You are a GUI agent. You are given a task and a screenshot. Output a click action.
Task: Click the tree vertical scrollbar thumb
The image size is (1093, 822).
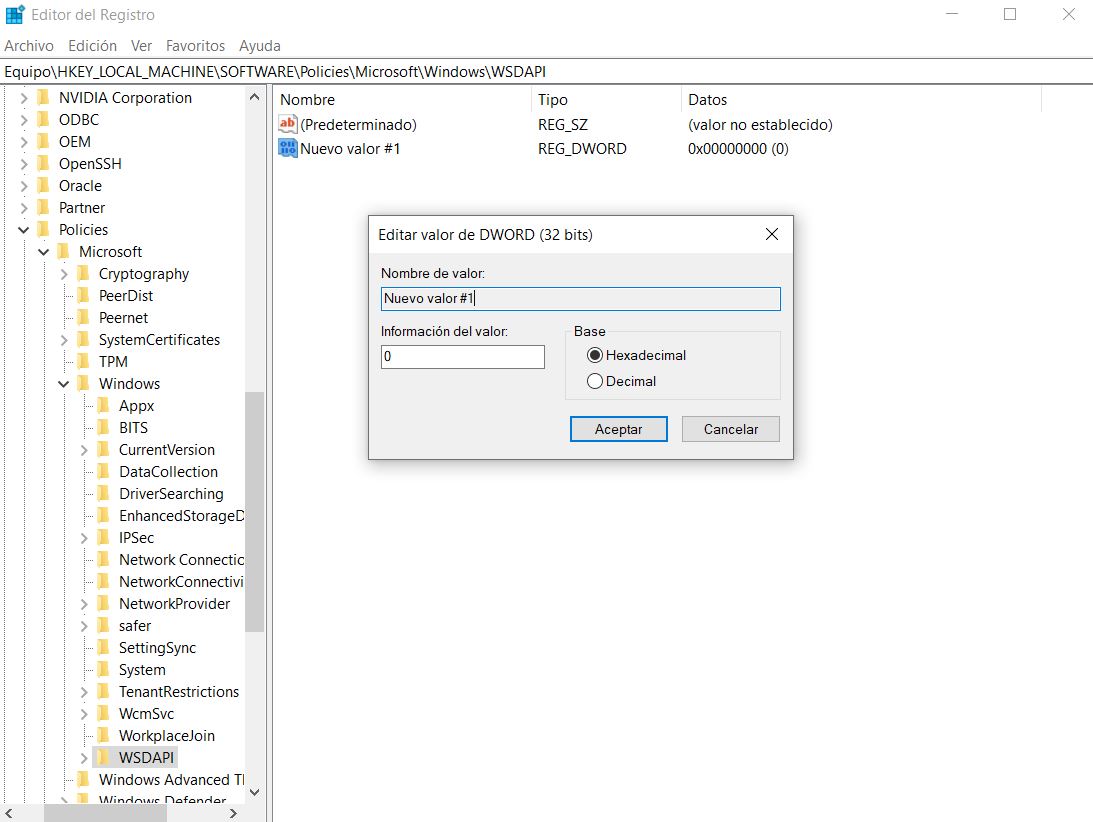click(254, 512)
